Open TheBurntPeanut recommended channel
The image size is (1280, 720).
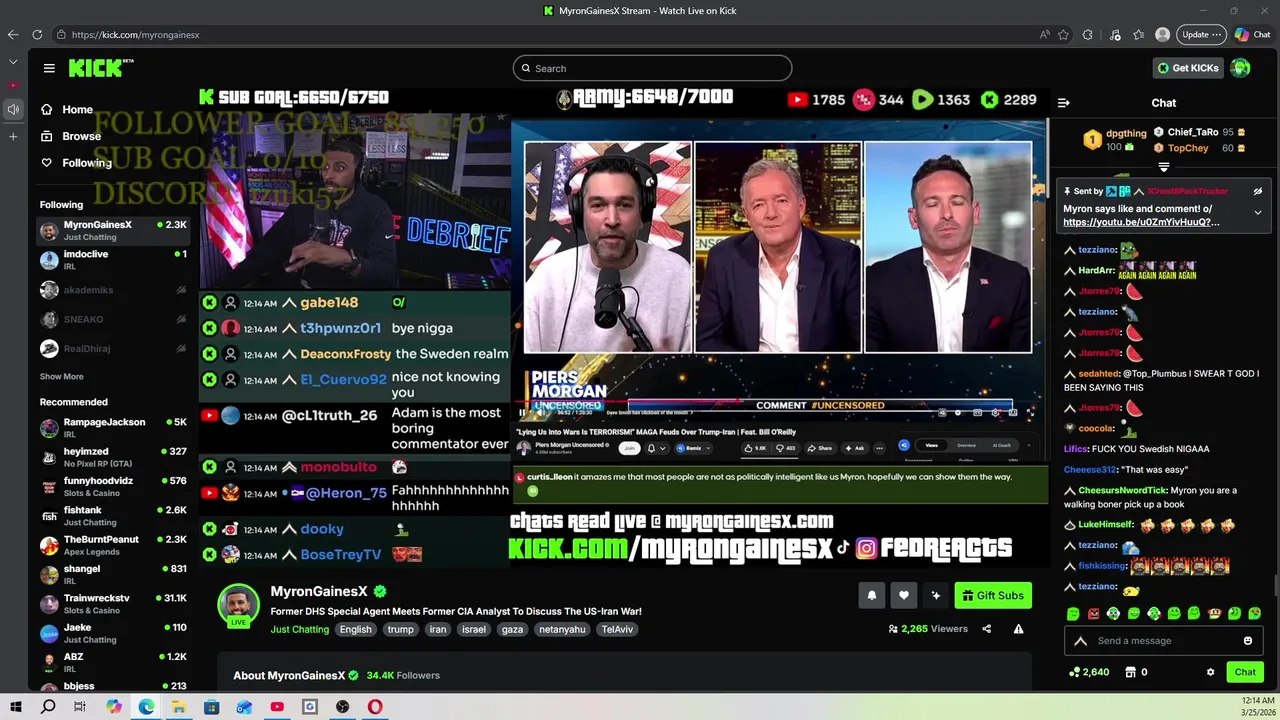(x=113, y=545)
